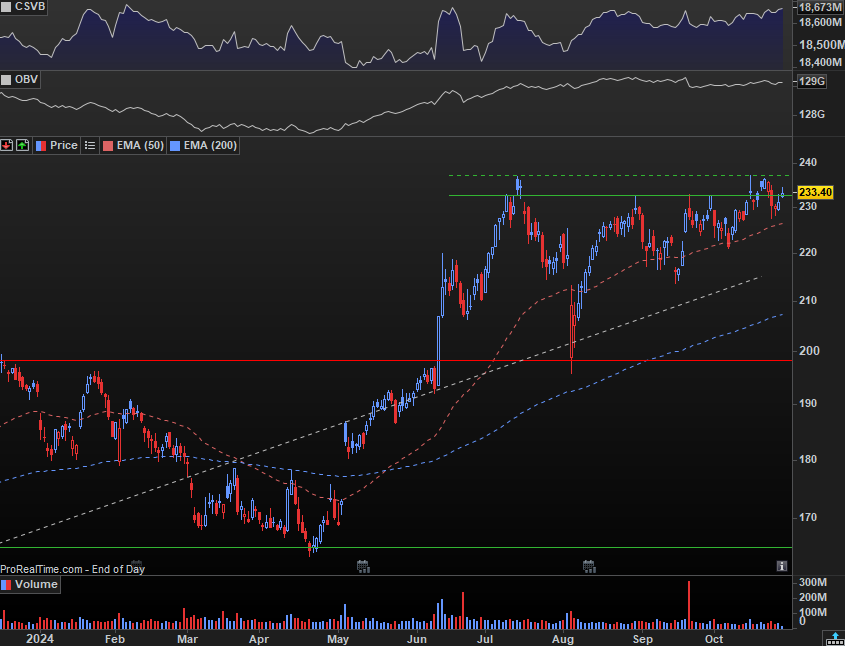
Task: Click the 2024 label on the time axis
Action: pos(39,639)
